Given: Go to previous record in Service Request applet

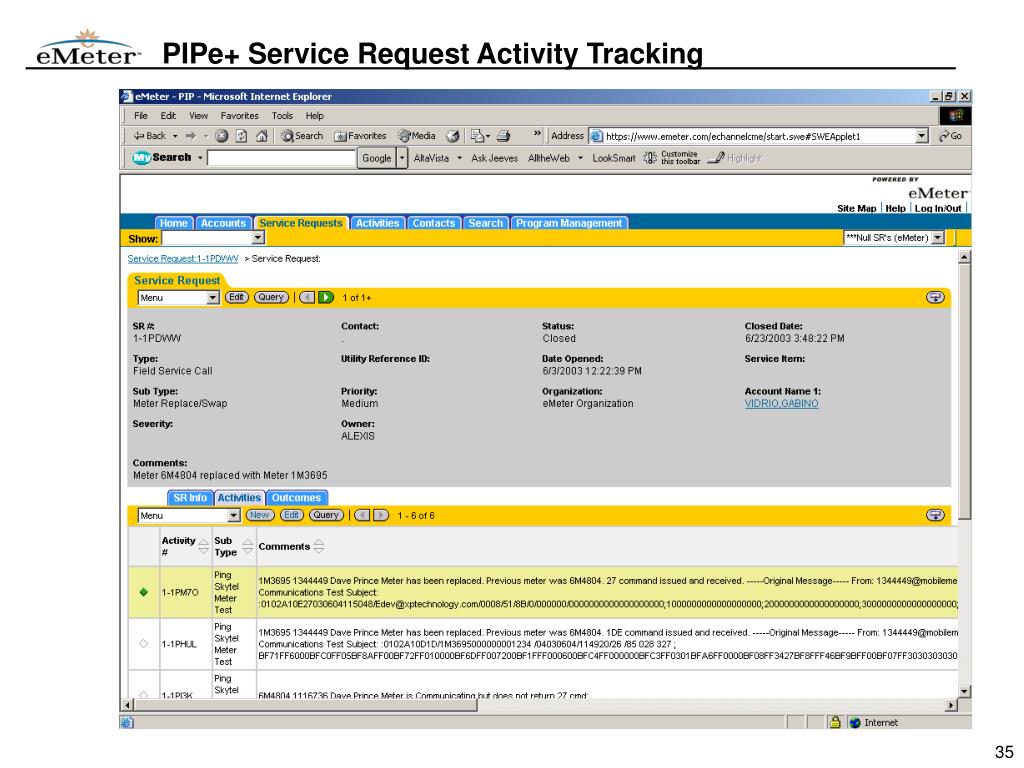Looking at the screenshot, I should [x=307, y=298].
